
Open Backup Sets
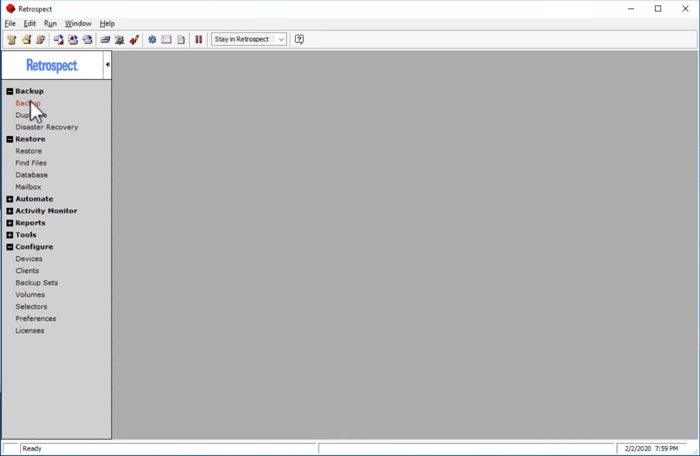click(x=37, y=283)
